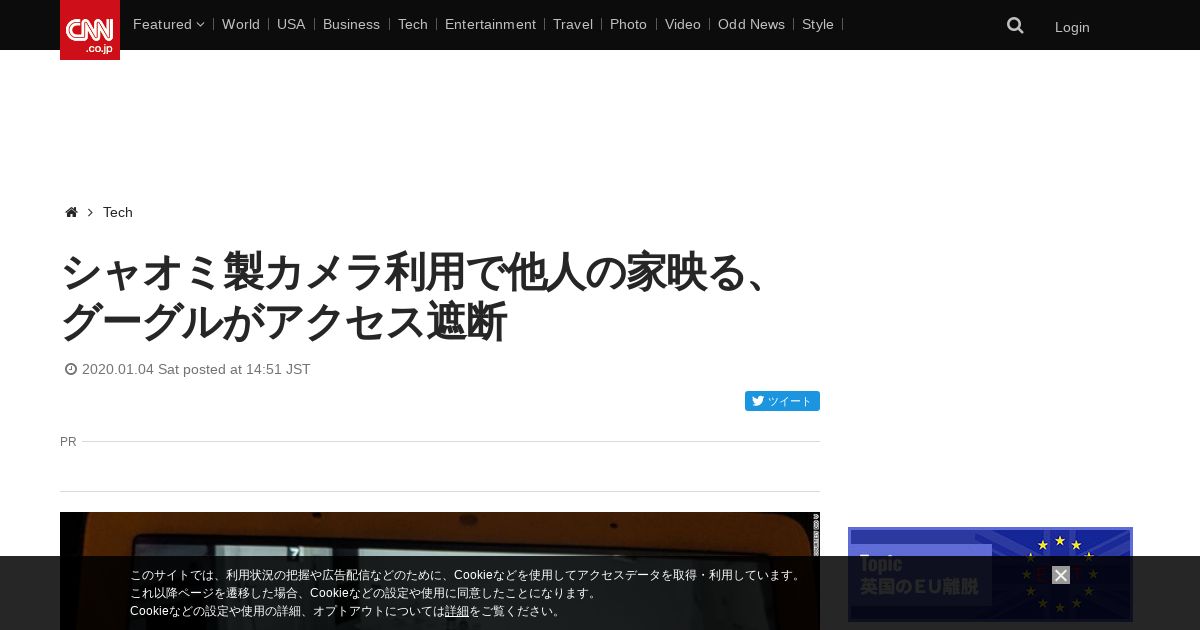Open the search magnifier icon

(1015, 26)
